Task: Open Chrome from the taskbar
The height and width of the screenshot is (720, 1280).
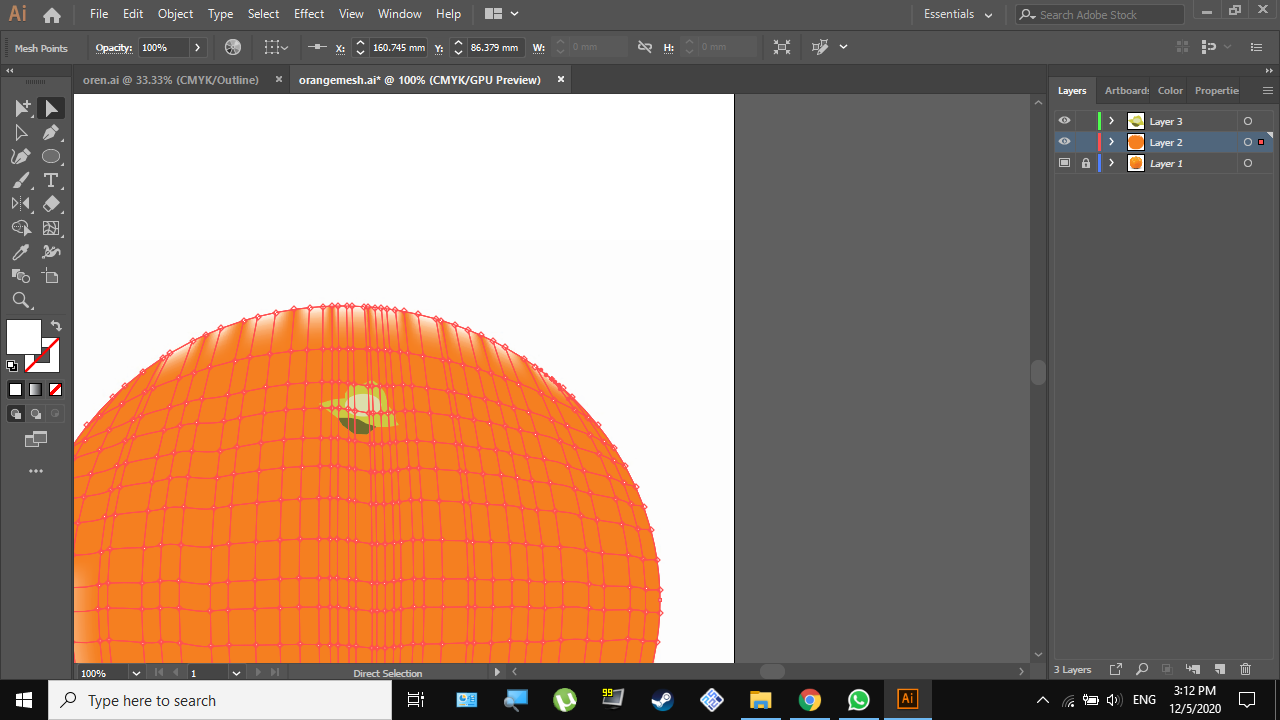Action: point(809,700)
